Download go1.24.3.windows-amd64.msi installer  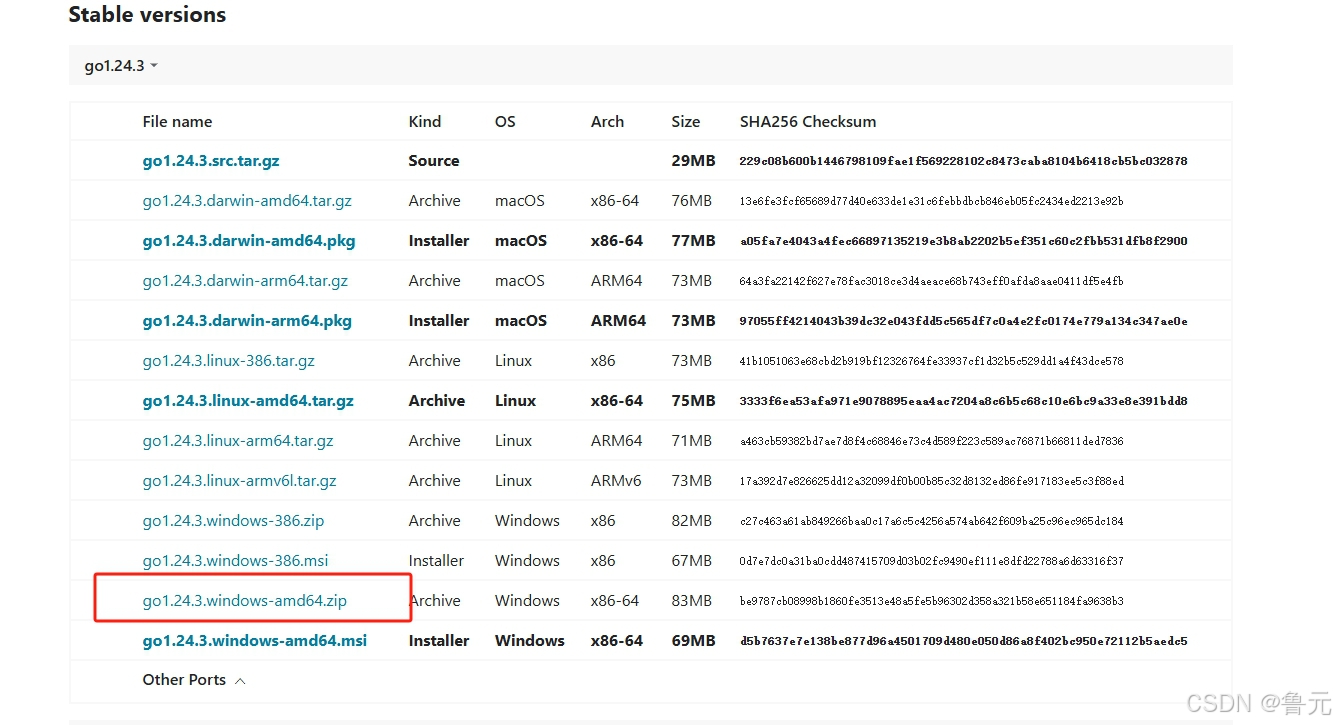(255, 641)
